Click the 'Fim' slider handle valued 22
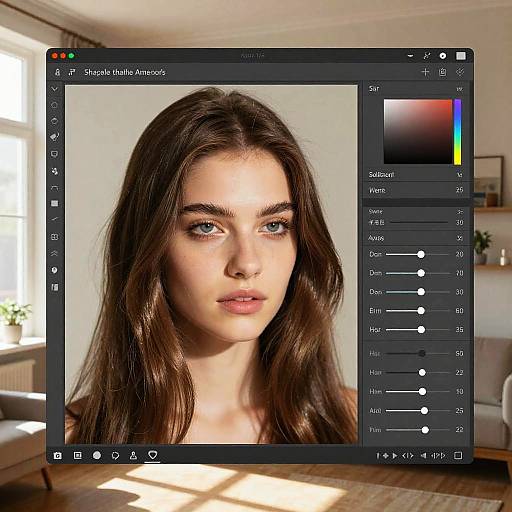 pos(425,430)
